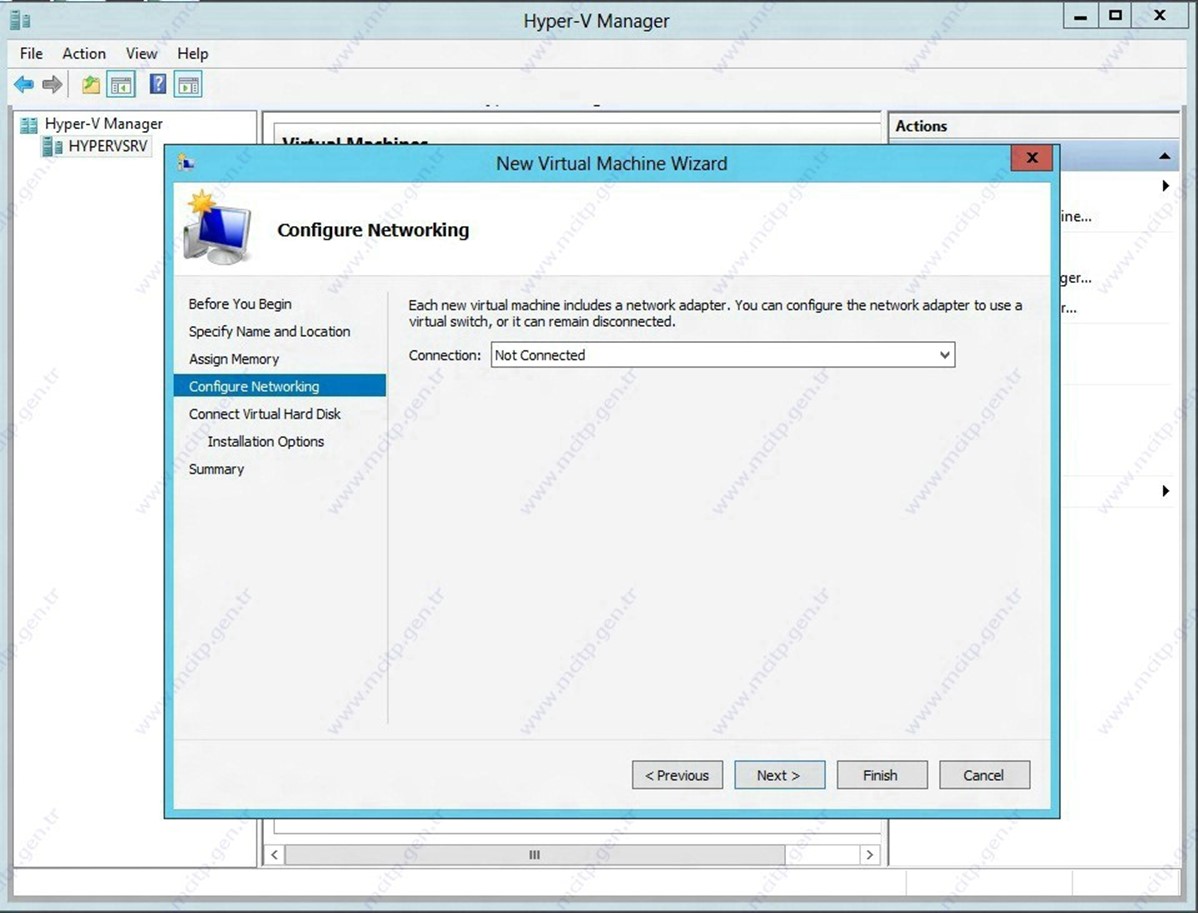The height and width of the screenshot is (913, 1198).
Task: Open the View menu
Action: (x=141, y=53)
